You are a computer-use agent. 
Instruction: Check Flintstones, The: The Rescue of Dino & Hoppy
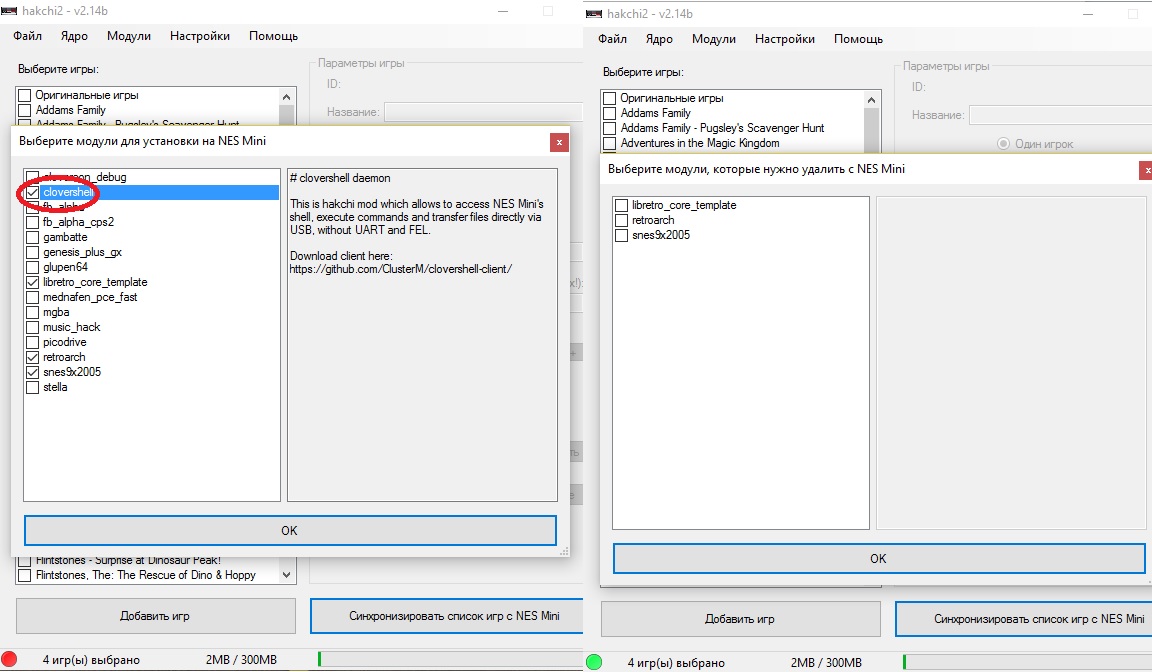[25, 575]
